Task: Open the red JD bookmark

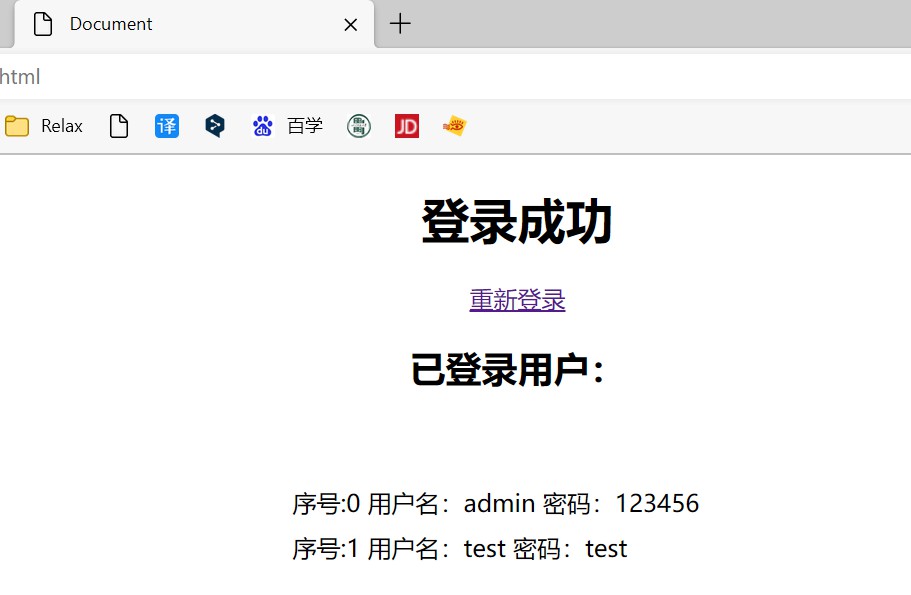Action: 407,126
